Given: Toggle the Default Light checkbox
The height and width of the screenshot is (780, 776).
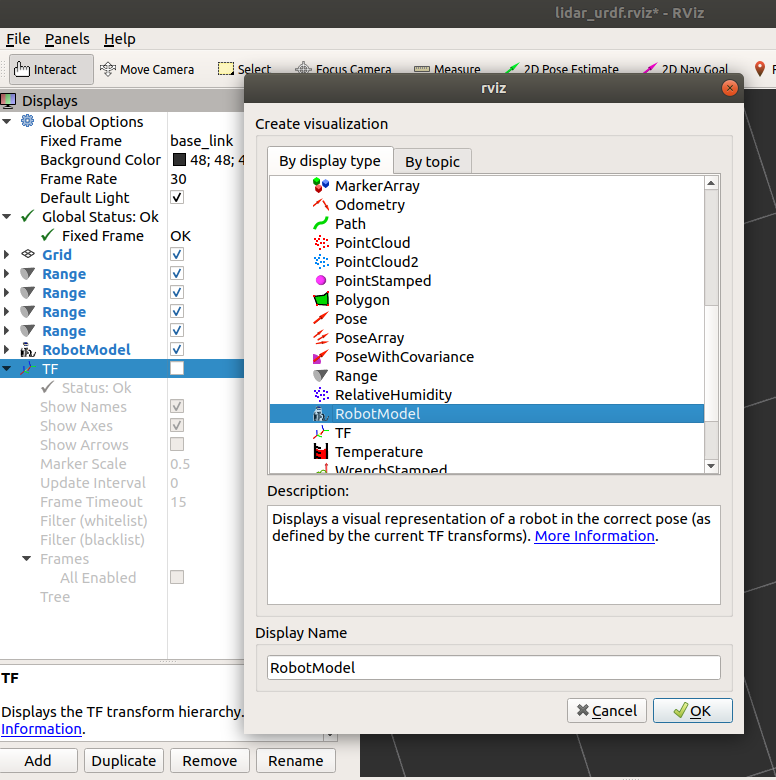Looking at the screenshot, I should point(177,197).
